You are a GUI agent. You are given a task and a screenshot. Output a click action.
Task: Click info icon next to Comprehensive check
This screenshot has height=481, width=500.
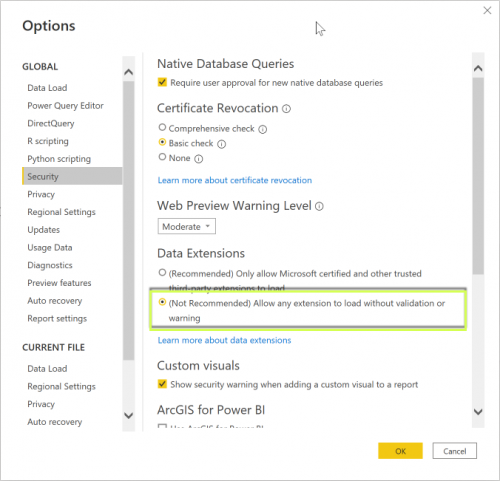263,129
